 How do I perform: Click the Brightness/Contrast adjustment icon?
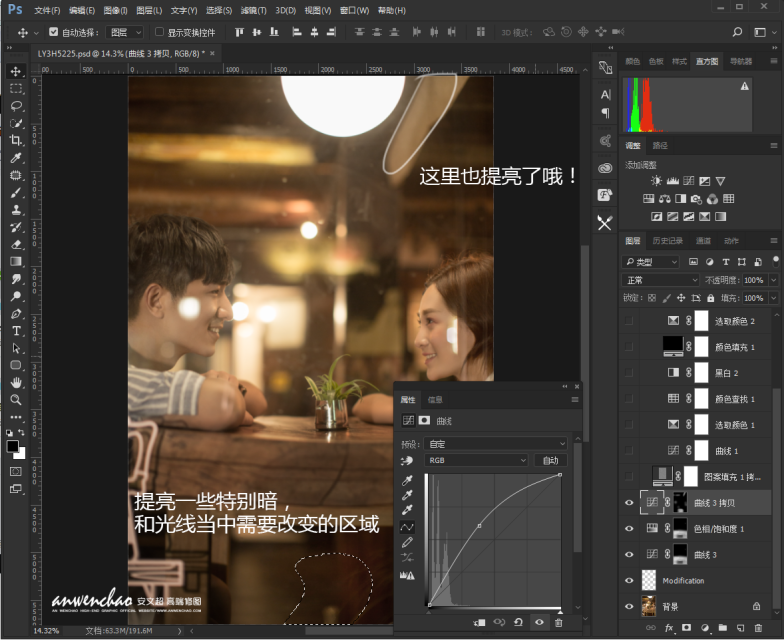pyautogui.click(x=656, y=181)
